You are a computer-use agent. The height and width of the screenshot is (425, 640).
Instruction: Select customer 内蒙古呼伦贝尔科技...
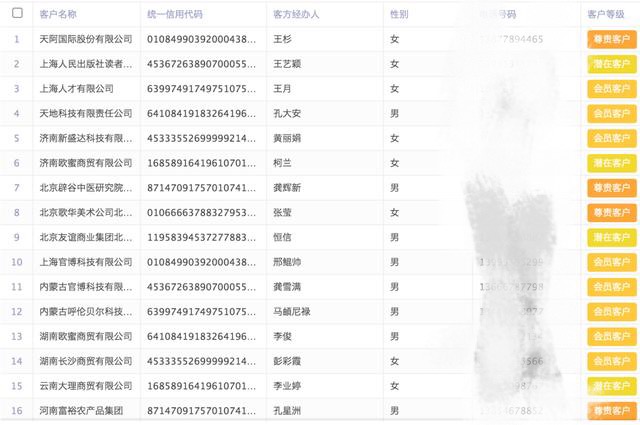click(x=86, y=312)
